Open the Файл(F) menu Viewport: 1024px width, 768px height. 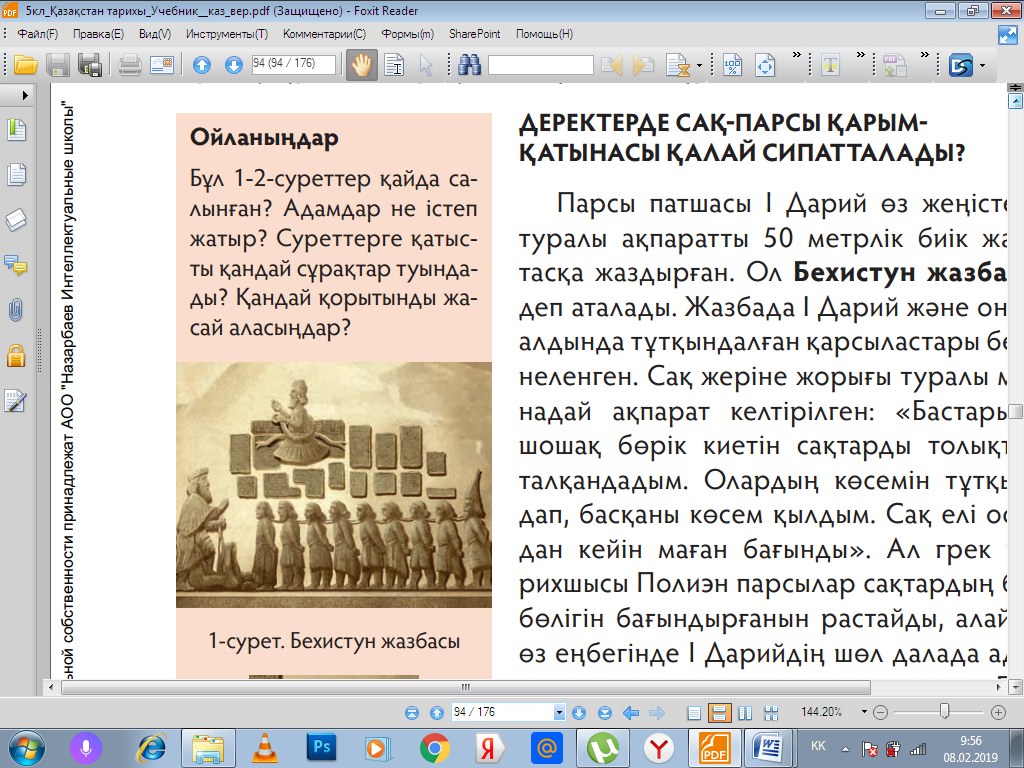pyautogui.click(x=37, y=34)
